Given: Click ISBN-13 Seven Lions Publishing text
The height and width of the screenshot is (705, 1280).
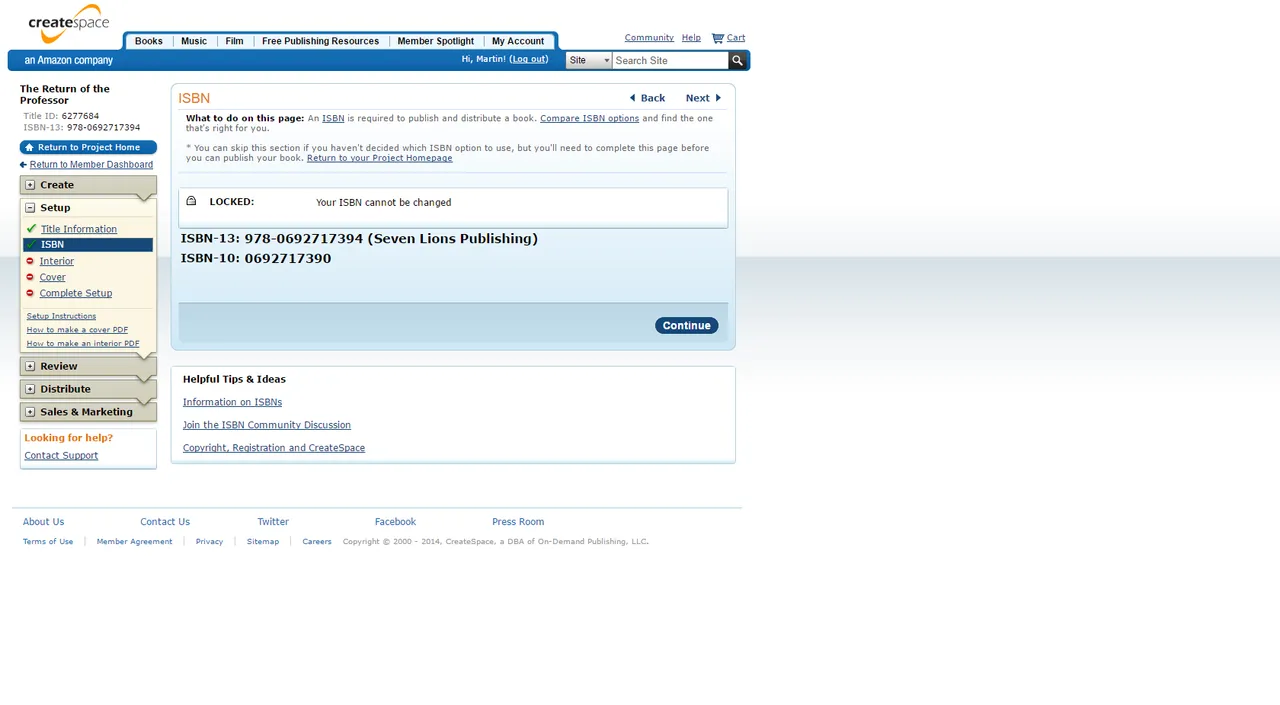Looking at the screenshot, I should point(359,239).
